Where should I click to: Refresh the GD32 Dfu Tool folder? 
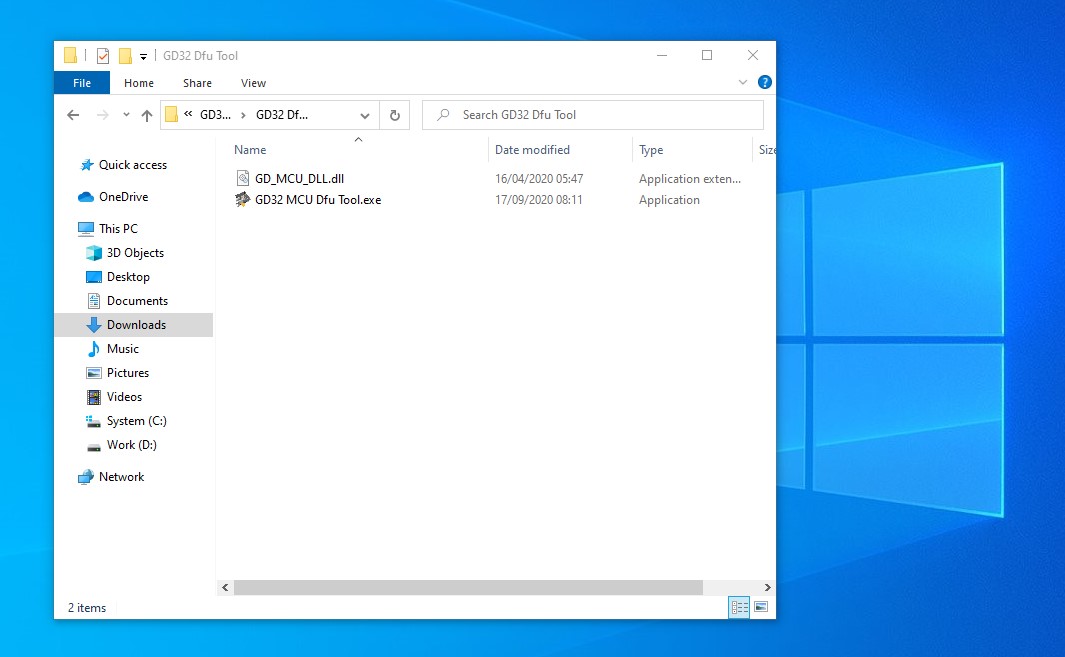click(x=395, y=116)
